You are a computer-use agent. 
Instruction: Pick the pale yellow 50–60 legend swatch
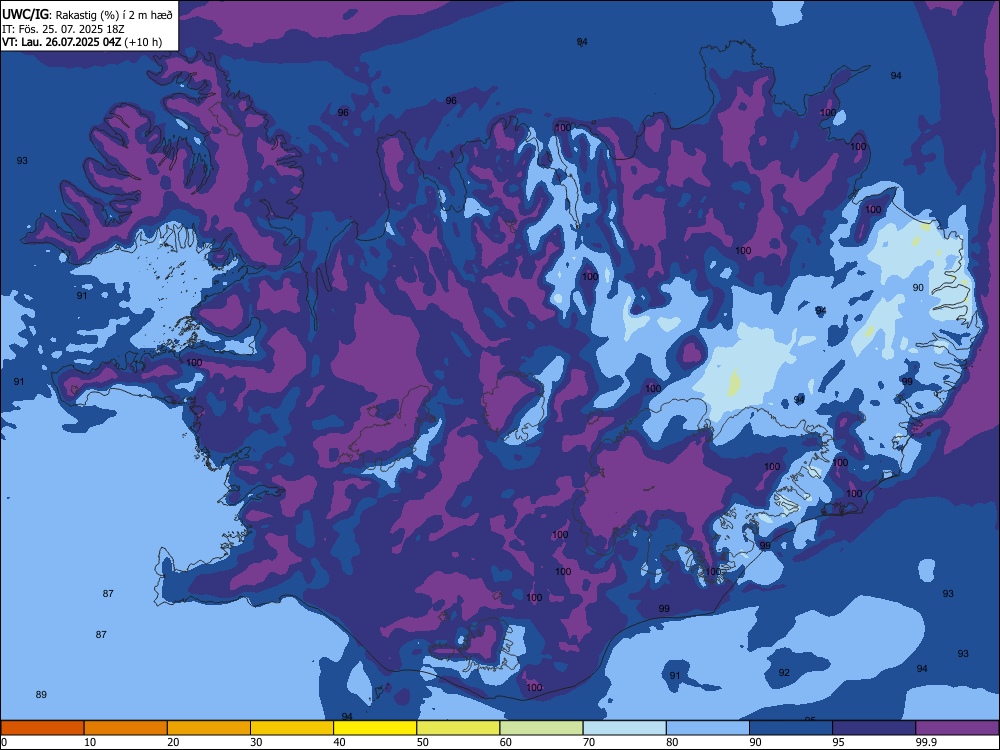click(x=458, y=728)
